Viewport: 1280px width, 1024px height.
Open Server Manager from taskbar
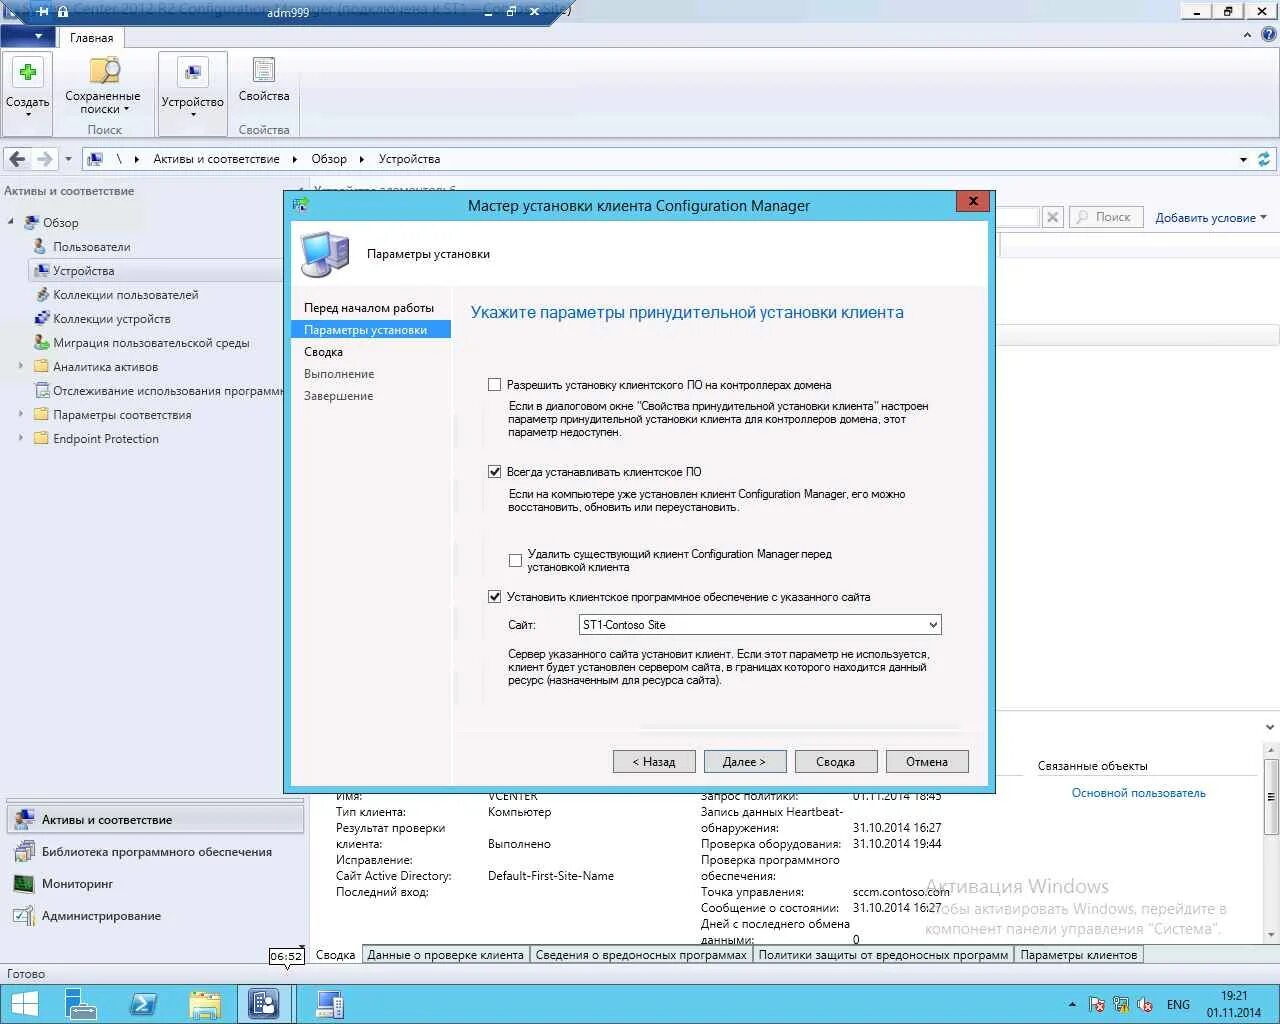pos(81,1004)
